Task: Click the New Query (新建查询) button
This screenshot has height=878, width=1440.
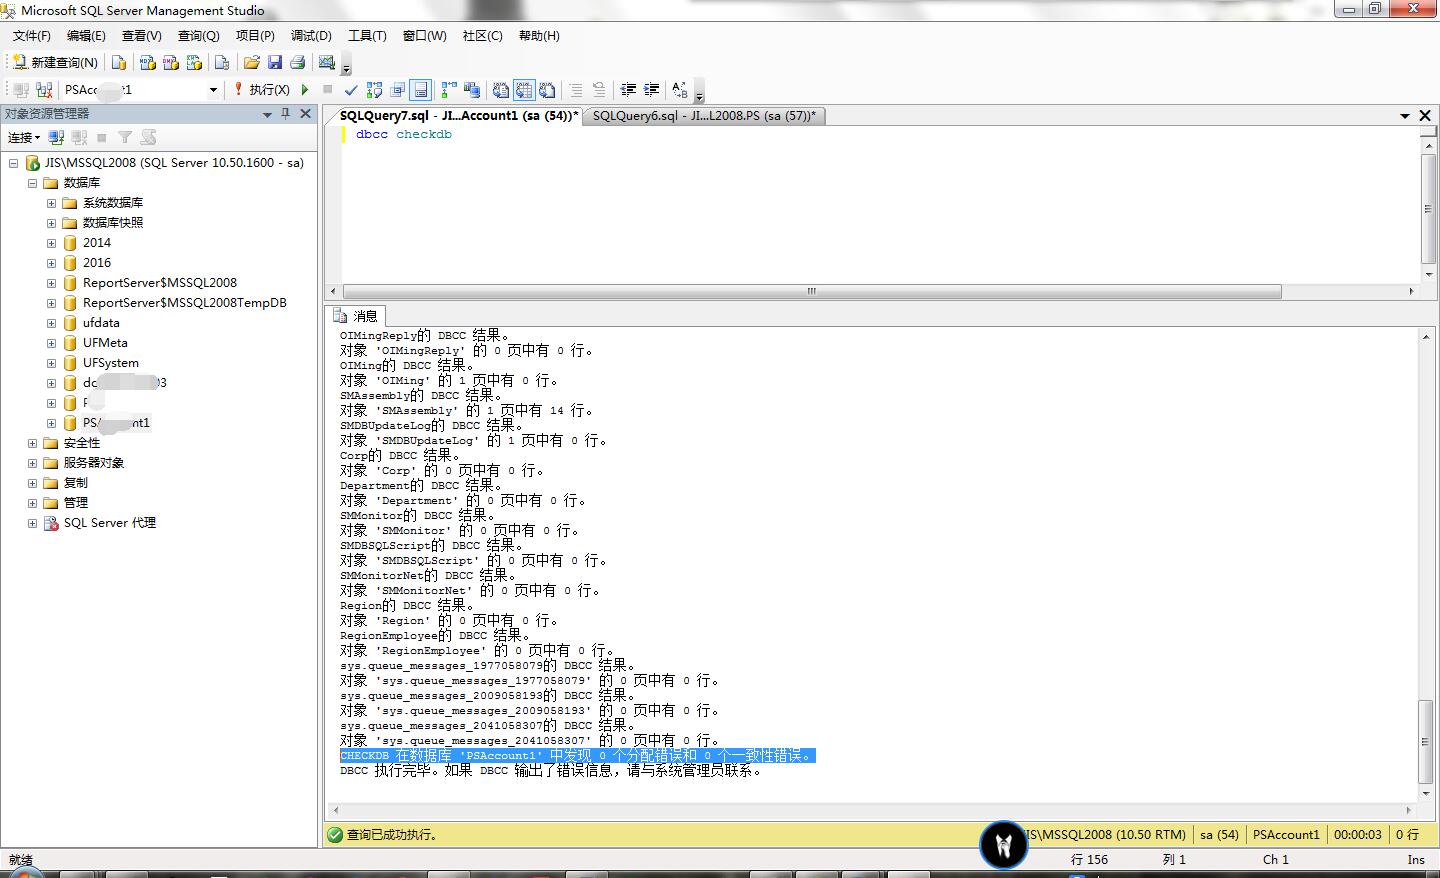Action: click(55, 62)
